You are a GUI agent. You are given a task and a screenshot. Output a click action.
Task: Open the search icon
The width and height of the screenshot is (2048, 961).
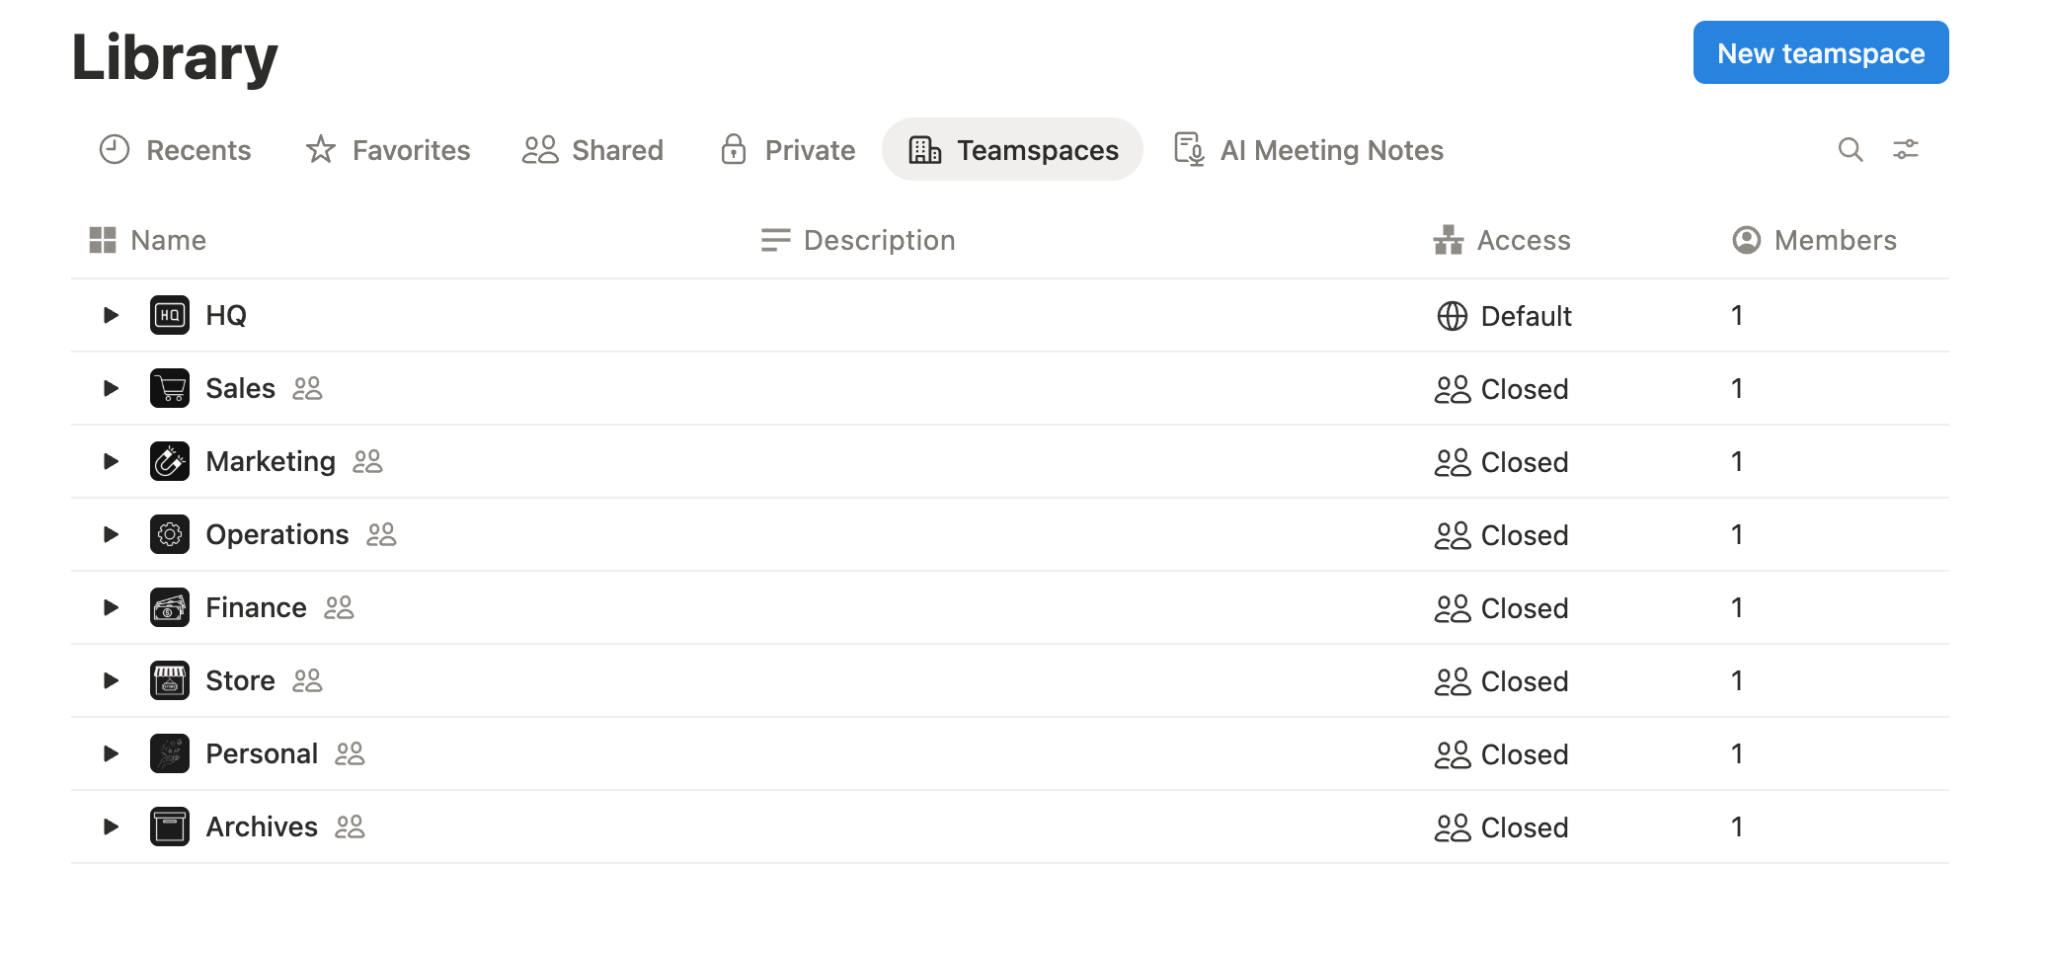[x=1850, y=149]
